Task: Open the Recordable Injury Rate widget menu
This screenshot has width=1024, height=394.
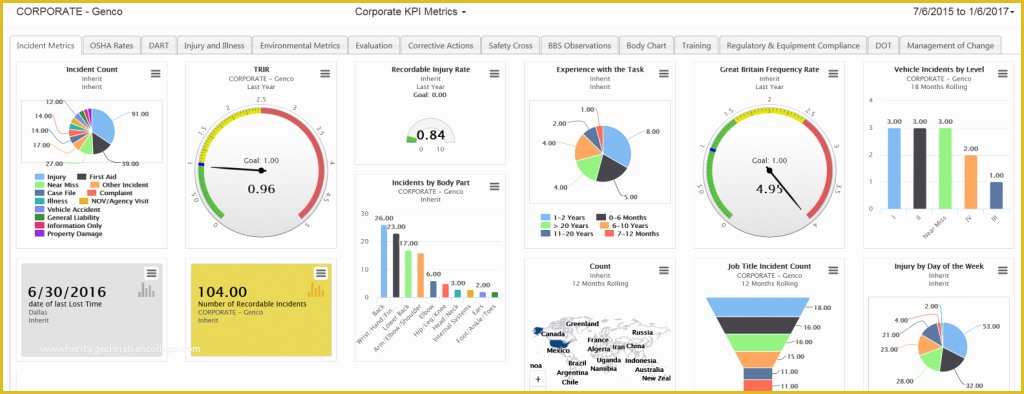Action: [494, 74]
